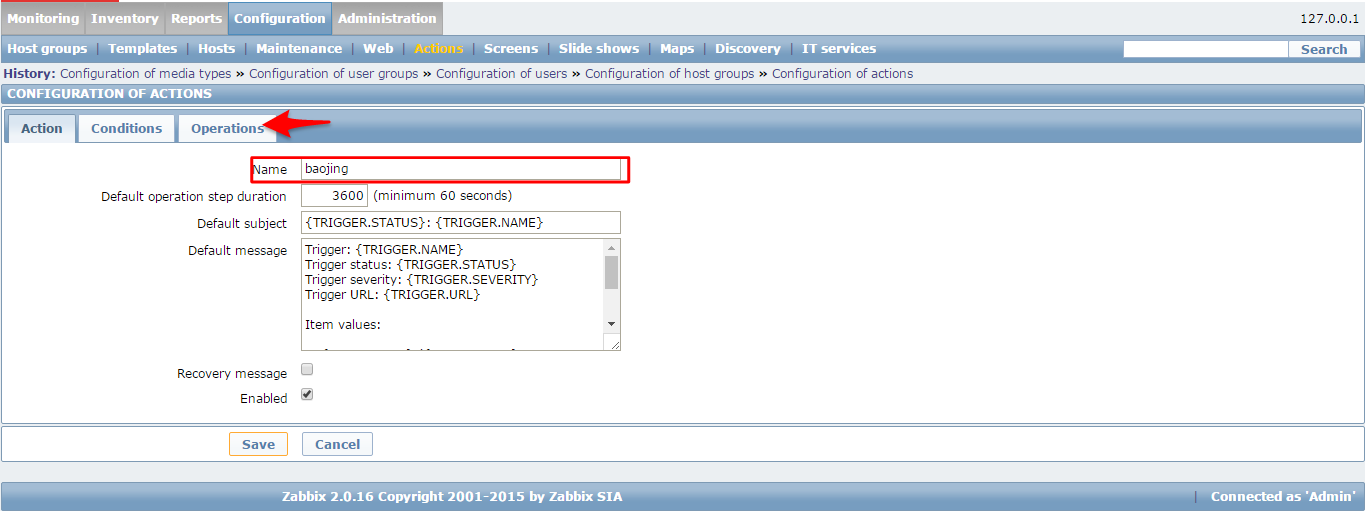The image size is (1365, 511).
Task: Enable the Recovery message checkbox
Action: coord(307,369)
